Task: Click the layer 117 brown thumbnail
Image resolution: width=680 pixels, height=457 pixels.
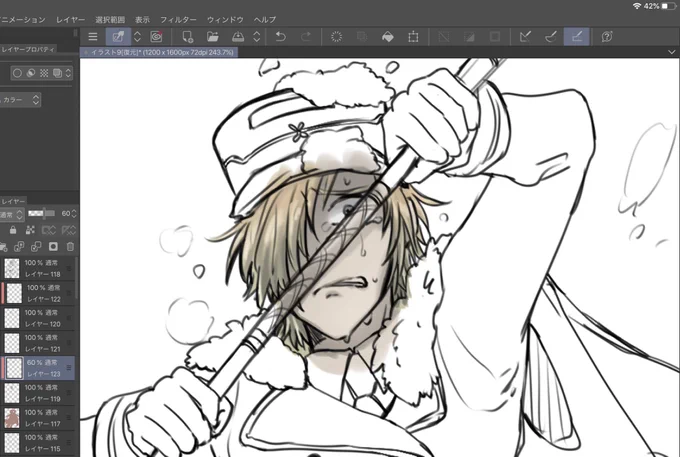Action: 12,418
